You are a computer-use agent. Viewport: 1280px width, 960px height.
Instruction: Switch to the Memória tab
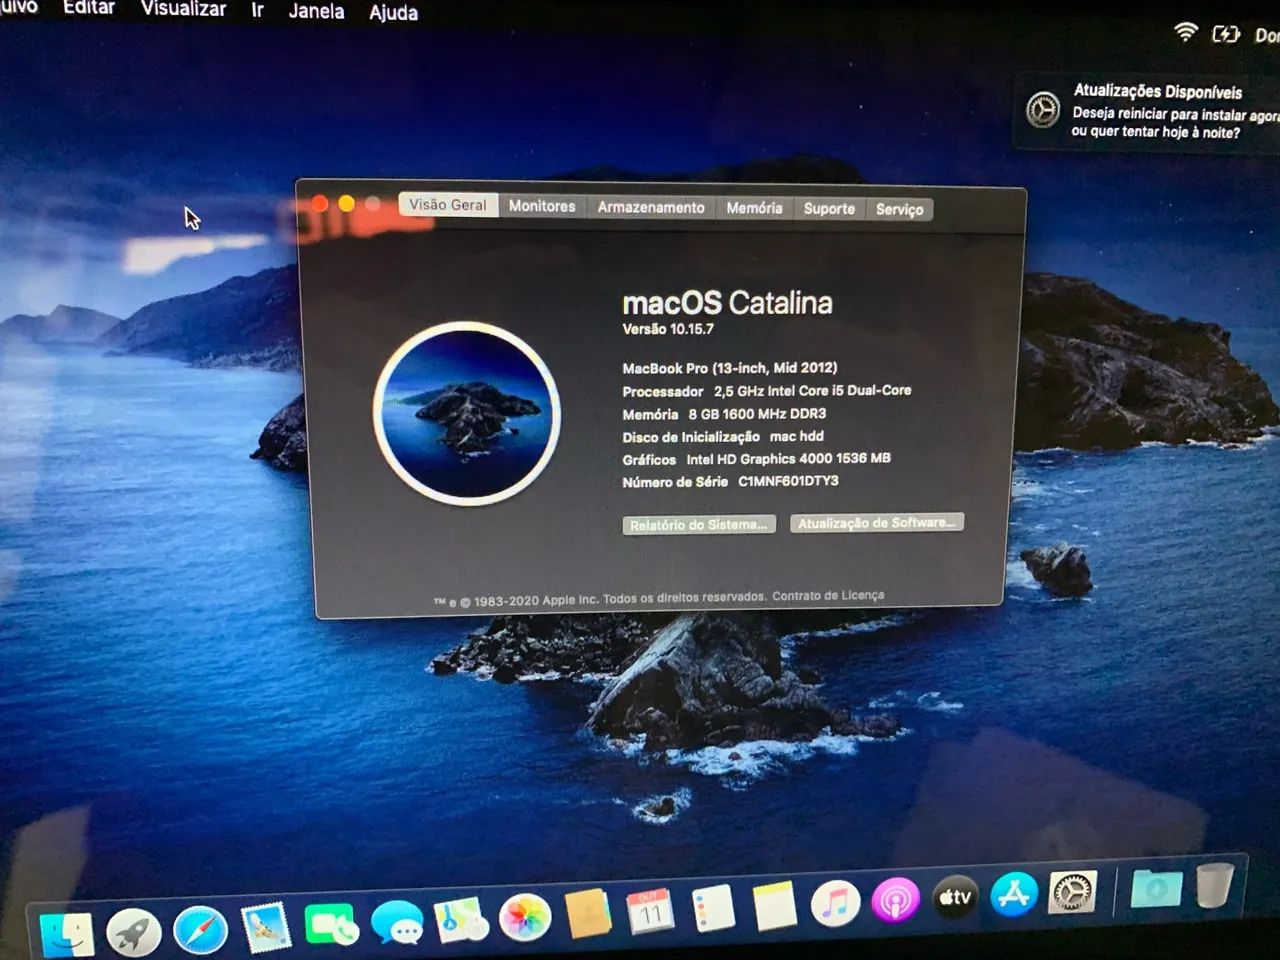point(754,208)
